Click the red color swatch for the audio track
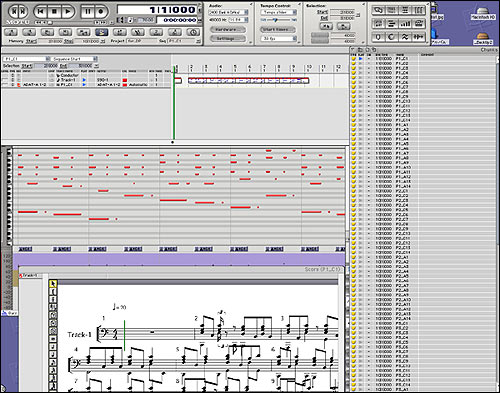The width and height of the screenshot is (500, 393). tap(125, 85)
